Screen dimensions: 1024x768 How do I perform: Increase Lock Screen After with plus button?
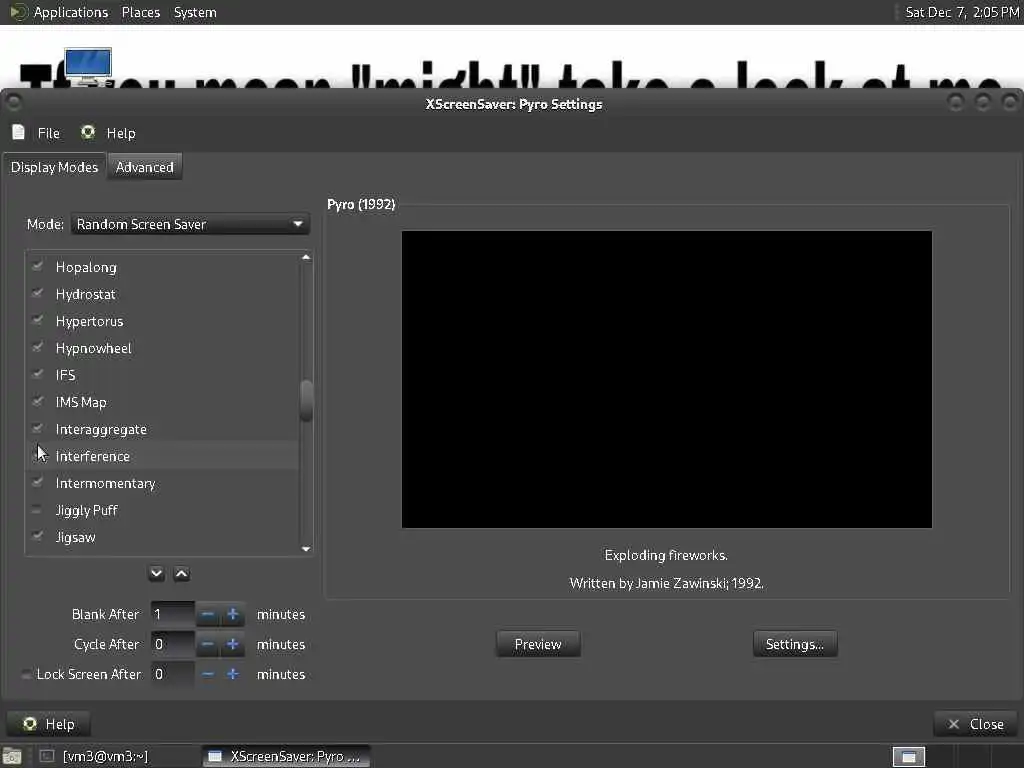[x=232, y=674]
